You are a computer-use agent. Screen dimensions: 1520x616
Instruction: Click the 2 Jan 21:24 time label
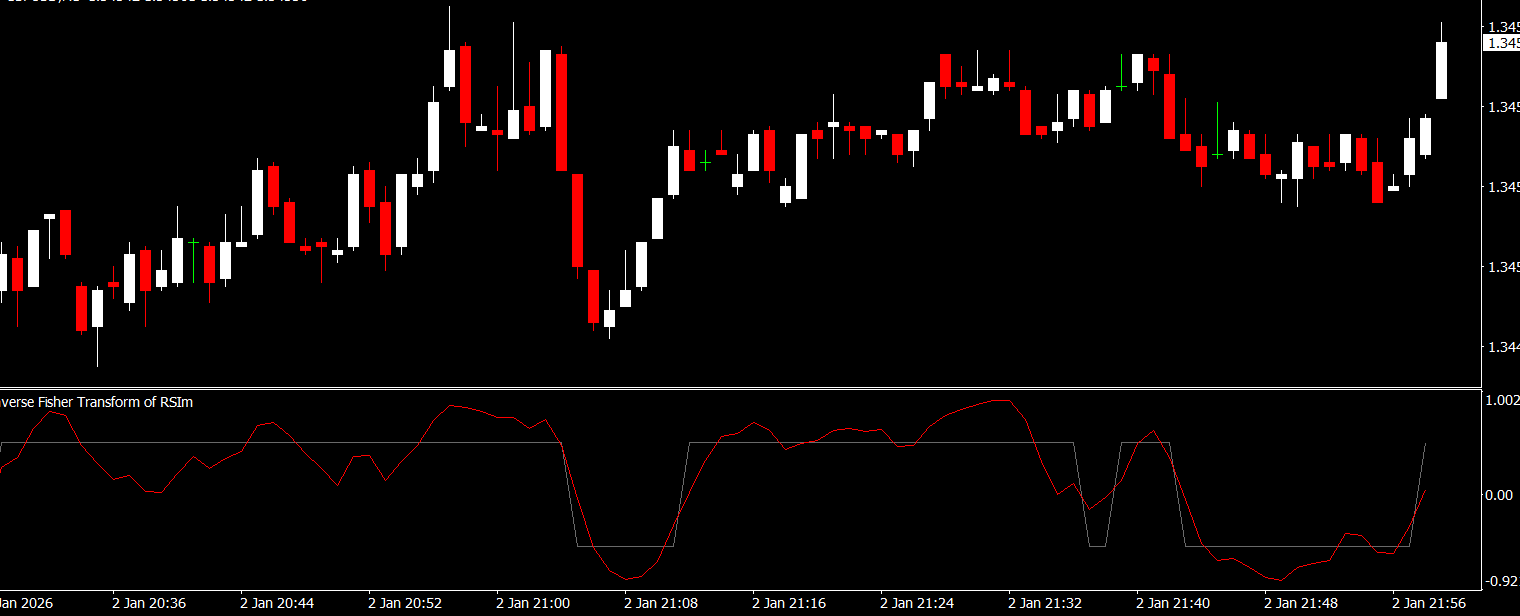(x=917, y=604)
